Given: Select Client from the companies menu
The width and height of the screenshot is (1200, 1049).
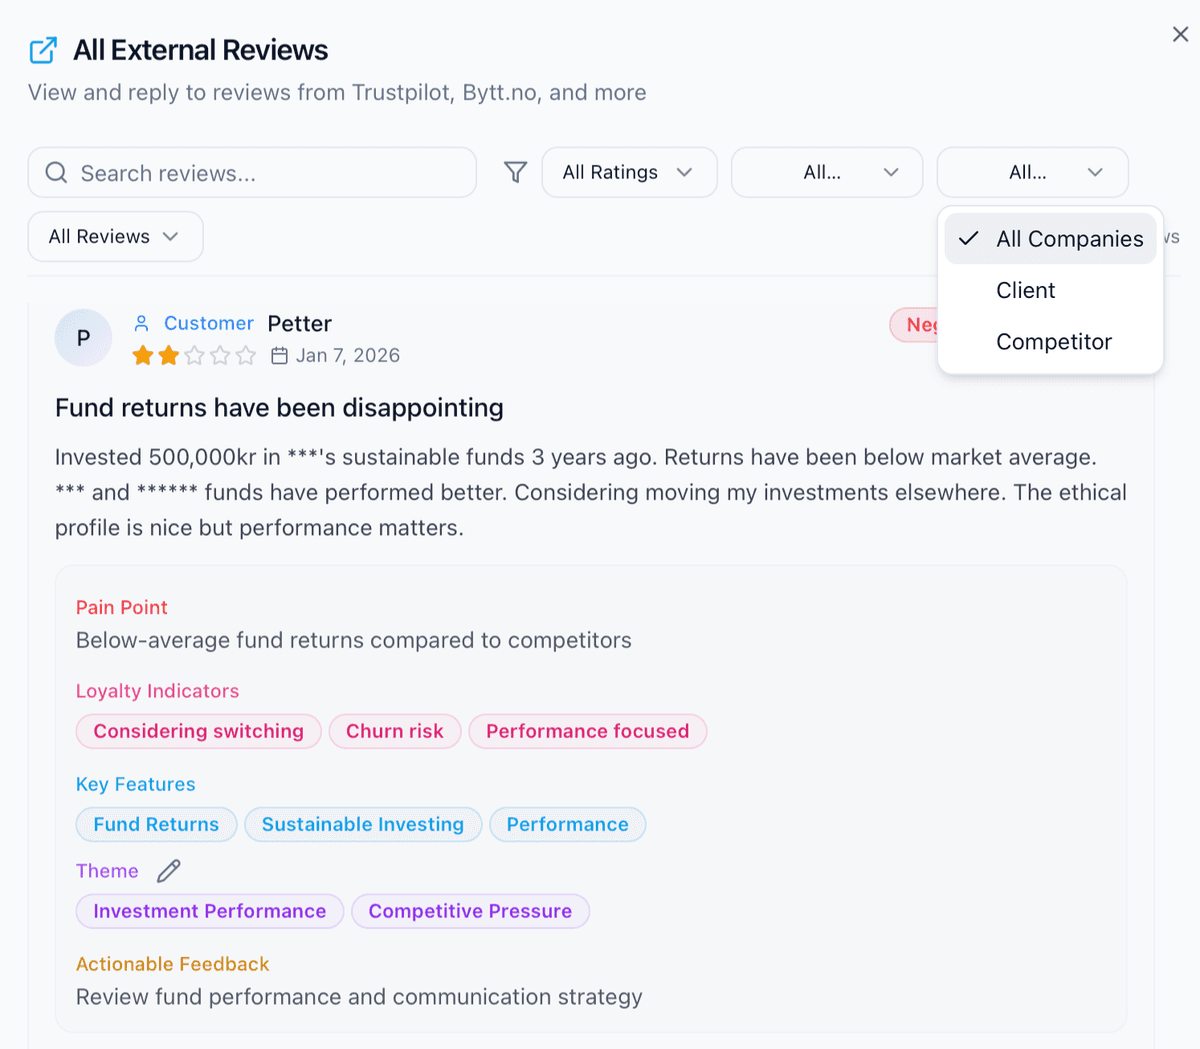Looking at the screenshot, I should 1026,290.
